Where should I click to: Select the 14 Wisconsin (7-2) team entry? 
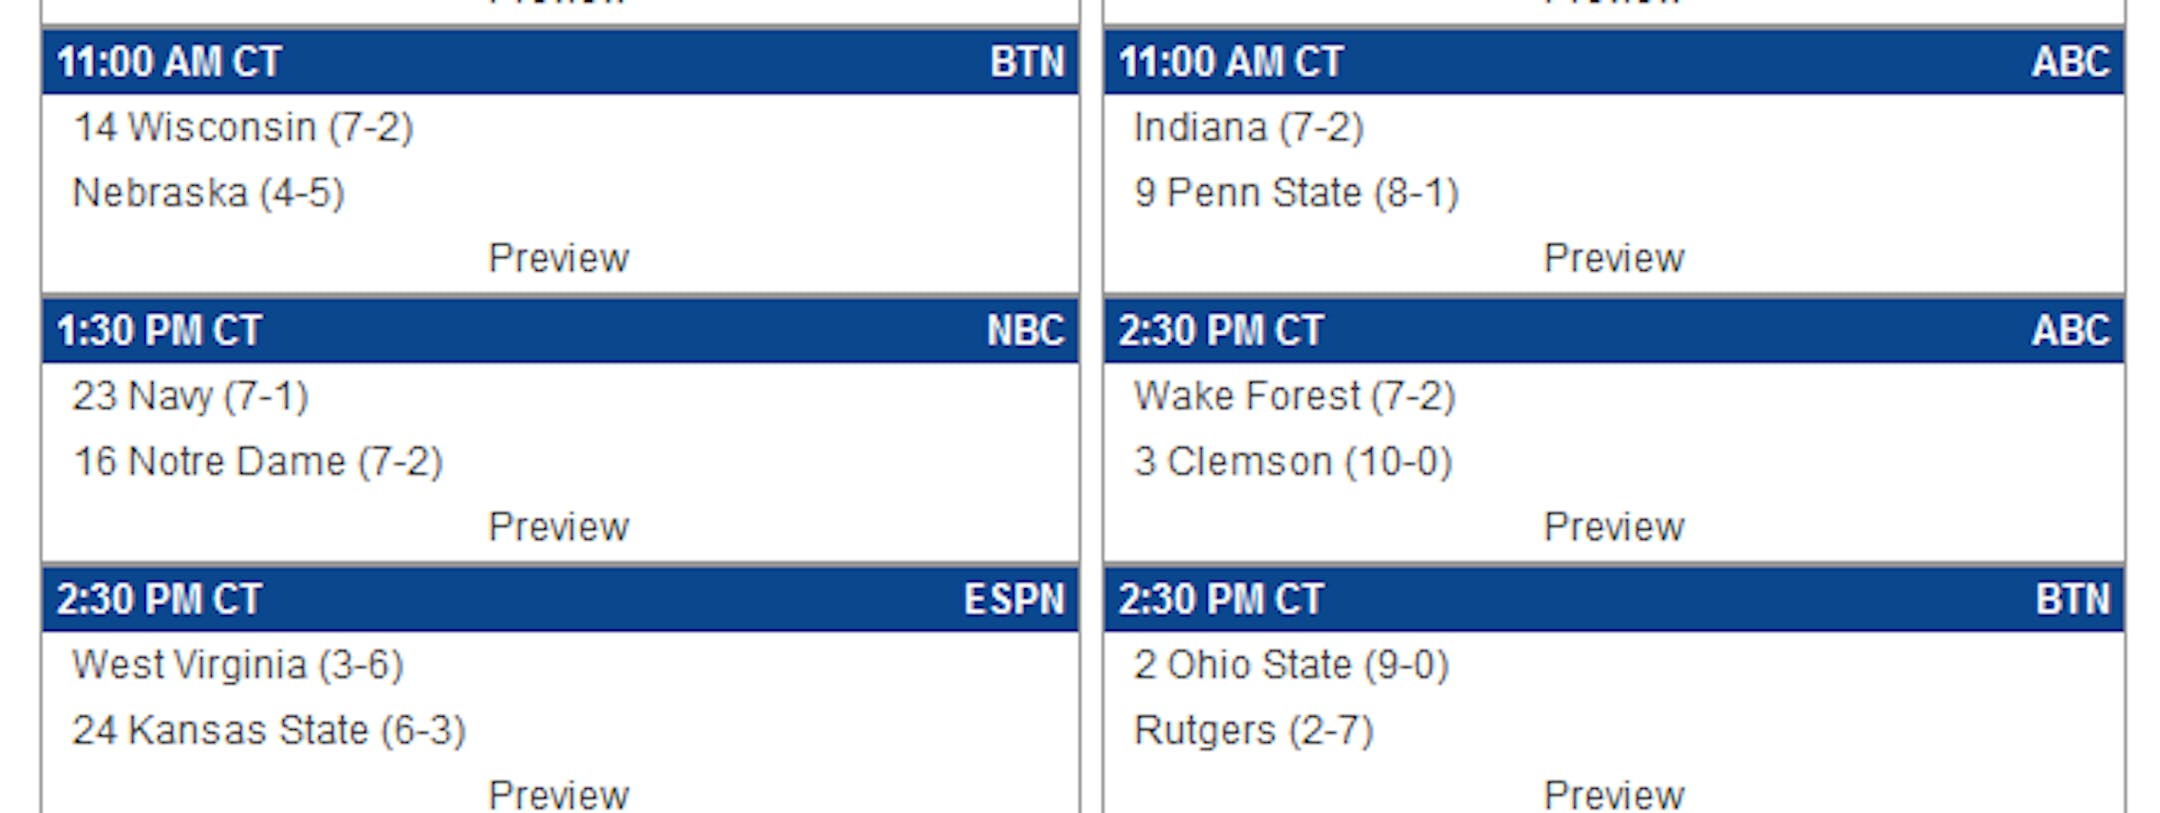(x=243, y=128)
